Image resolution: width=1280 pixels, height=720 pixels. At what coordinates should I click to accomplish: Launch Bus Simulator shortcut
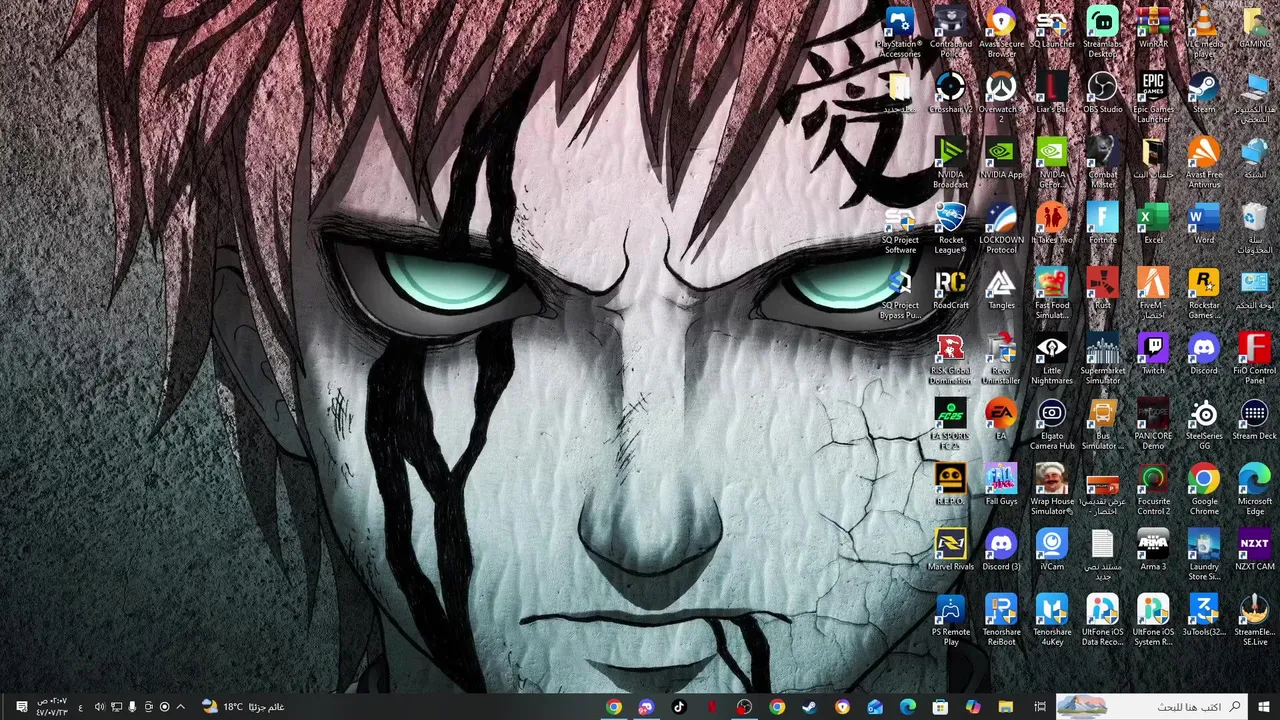(1103, 424)
